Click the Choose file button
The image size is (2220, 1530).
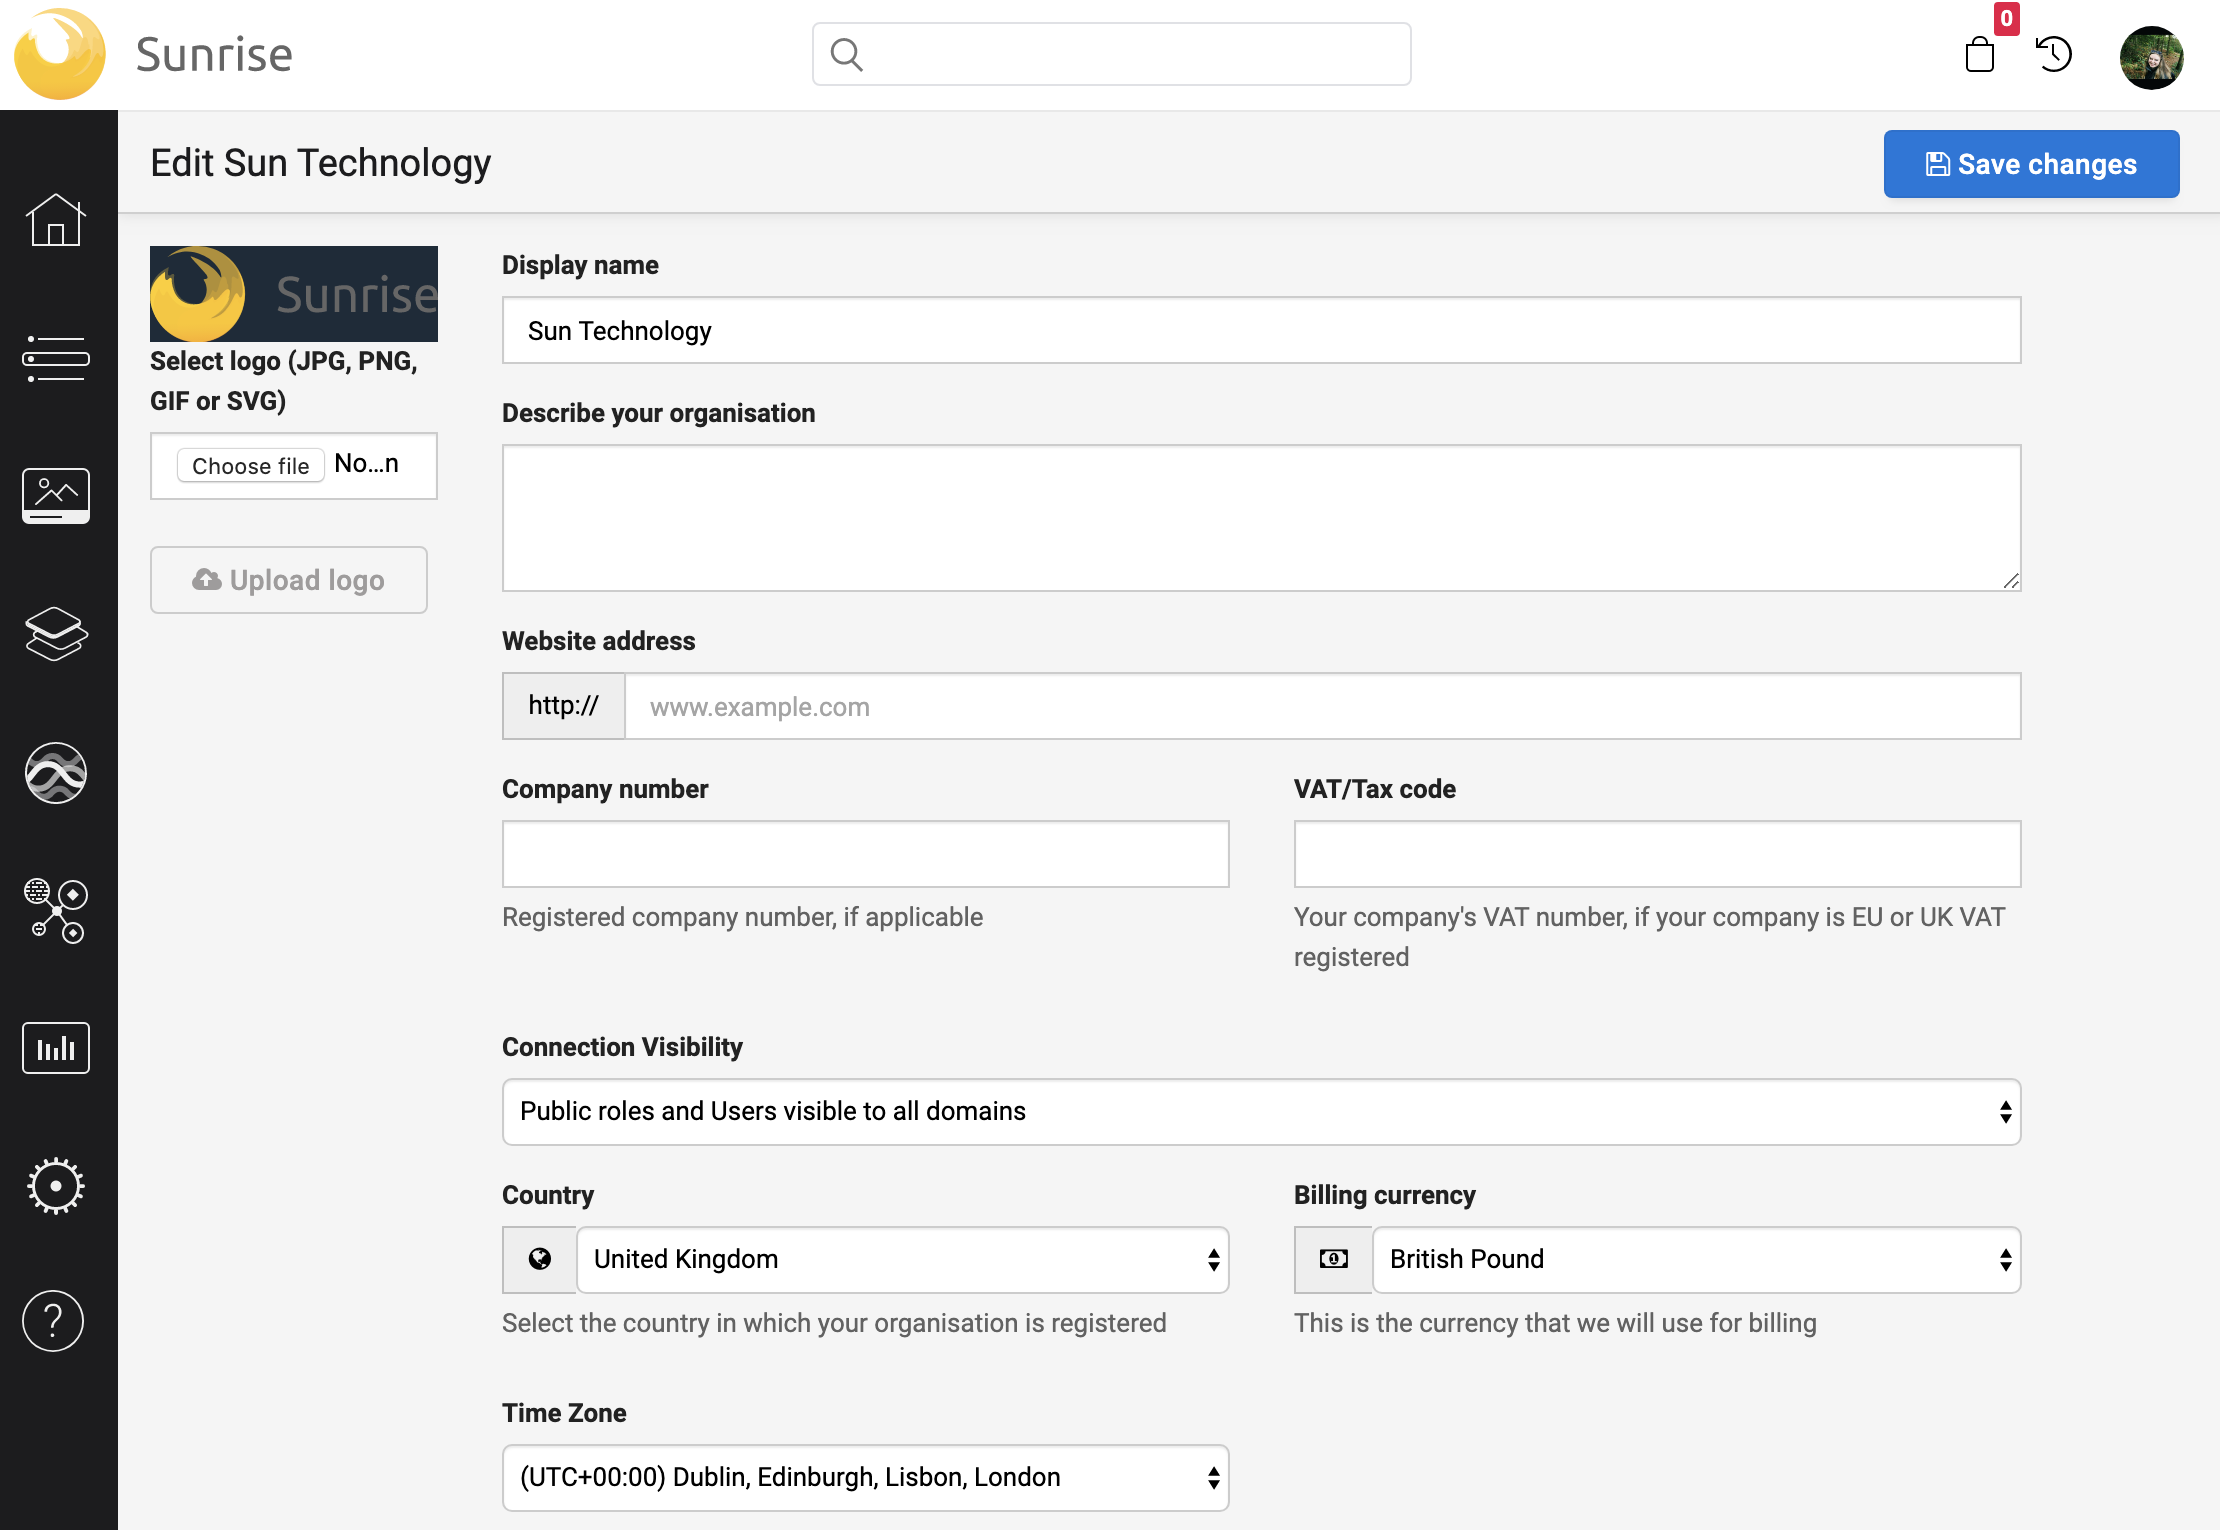click(250, 466)
